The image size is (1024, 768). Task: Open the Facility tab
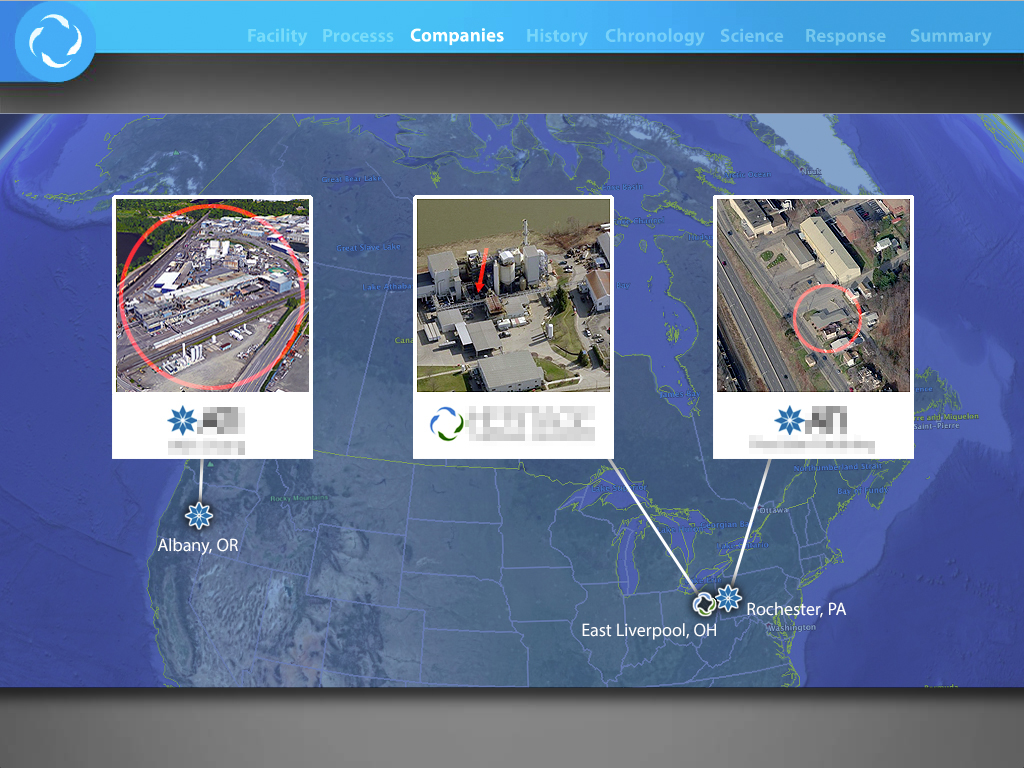[277, 36]
